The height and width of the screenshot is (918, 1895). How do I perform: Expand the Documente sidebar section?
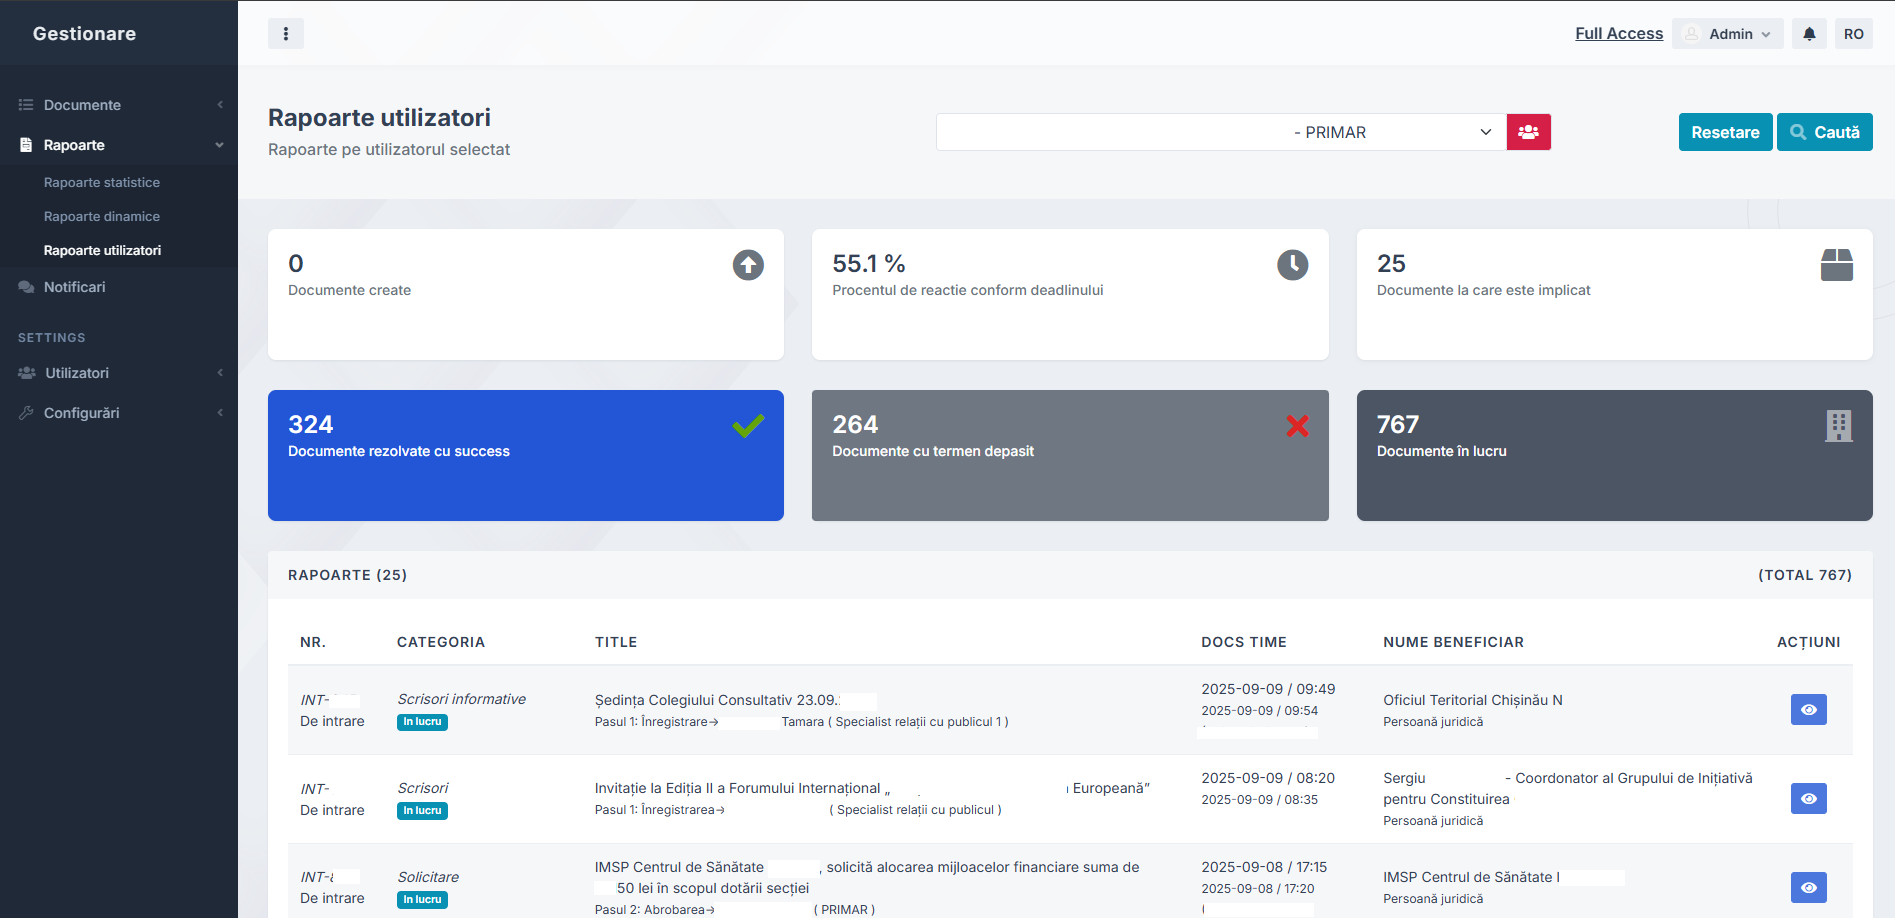point(119,105)
